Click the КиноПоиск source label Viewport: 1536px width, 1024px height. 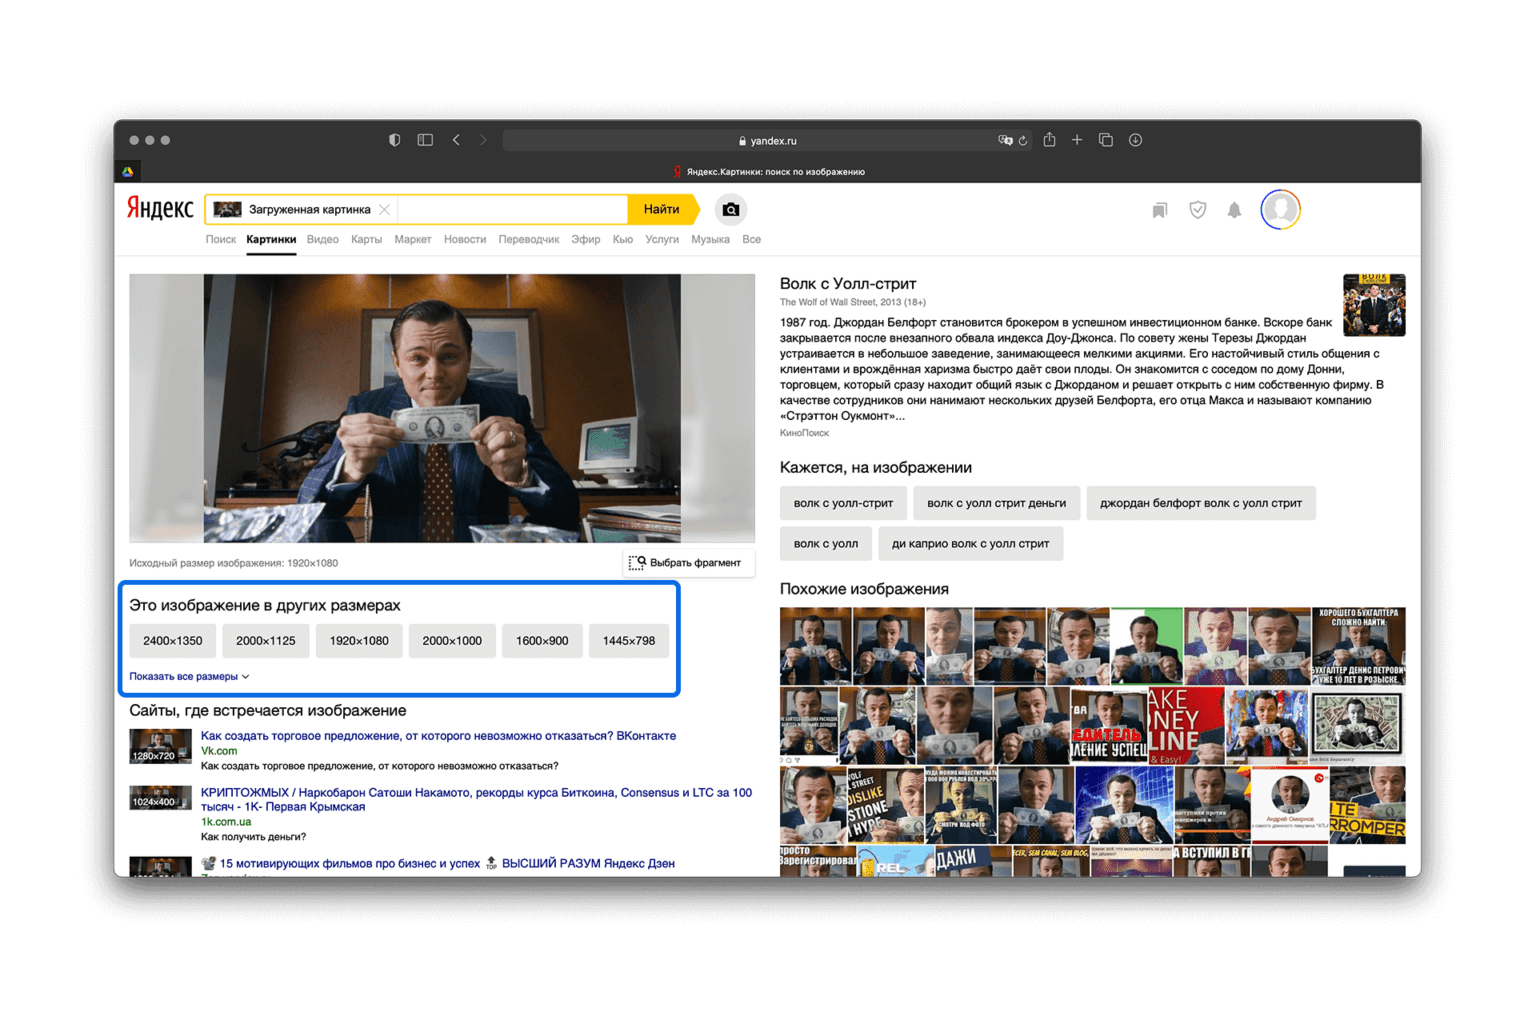coord(804,433)
